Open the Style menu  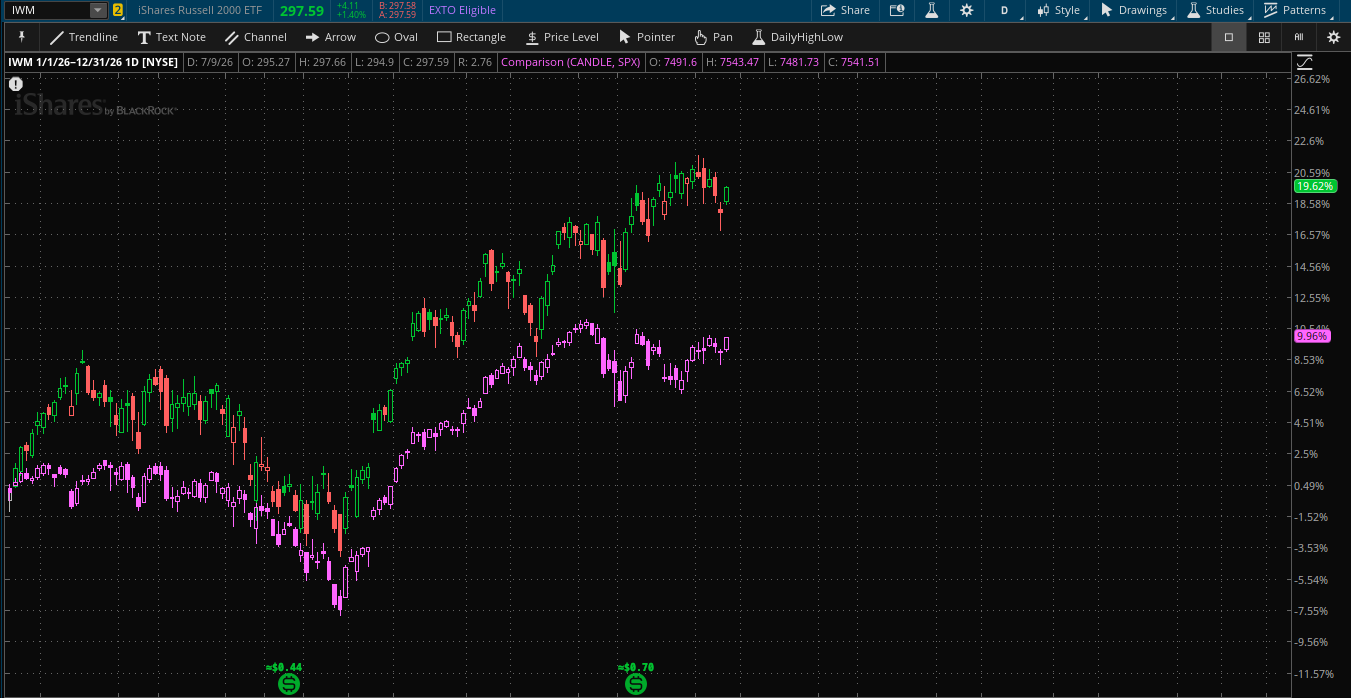tap(1059, 10)
